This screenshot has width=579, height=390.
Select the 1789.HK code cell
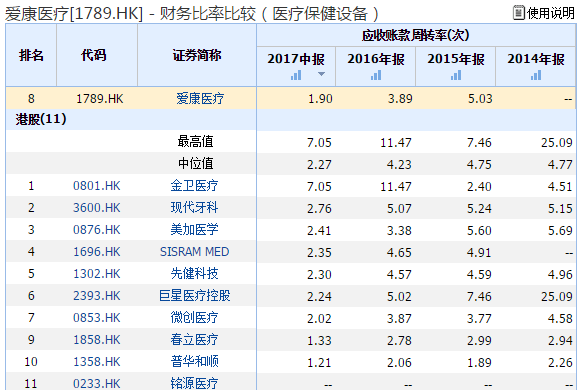coord(100,99)
